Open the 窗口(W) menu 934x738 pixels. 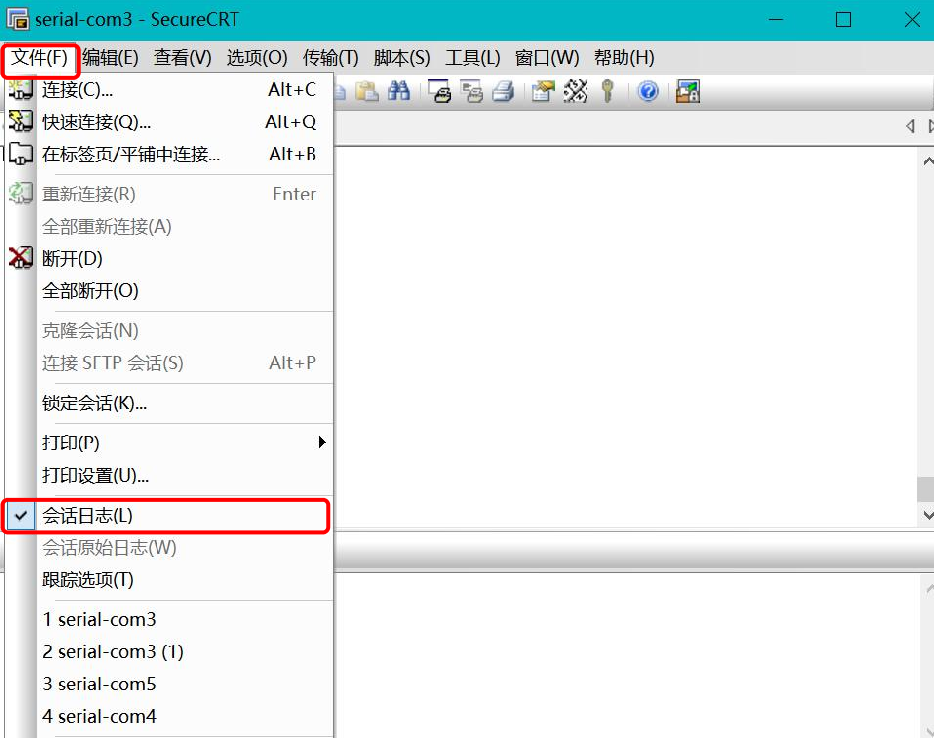[547, 58]
